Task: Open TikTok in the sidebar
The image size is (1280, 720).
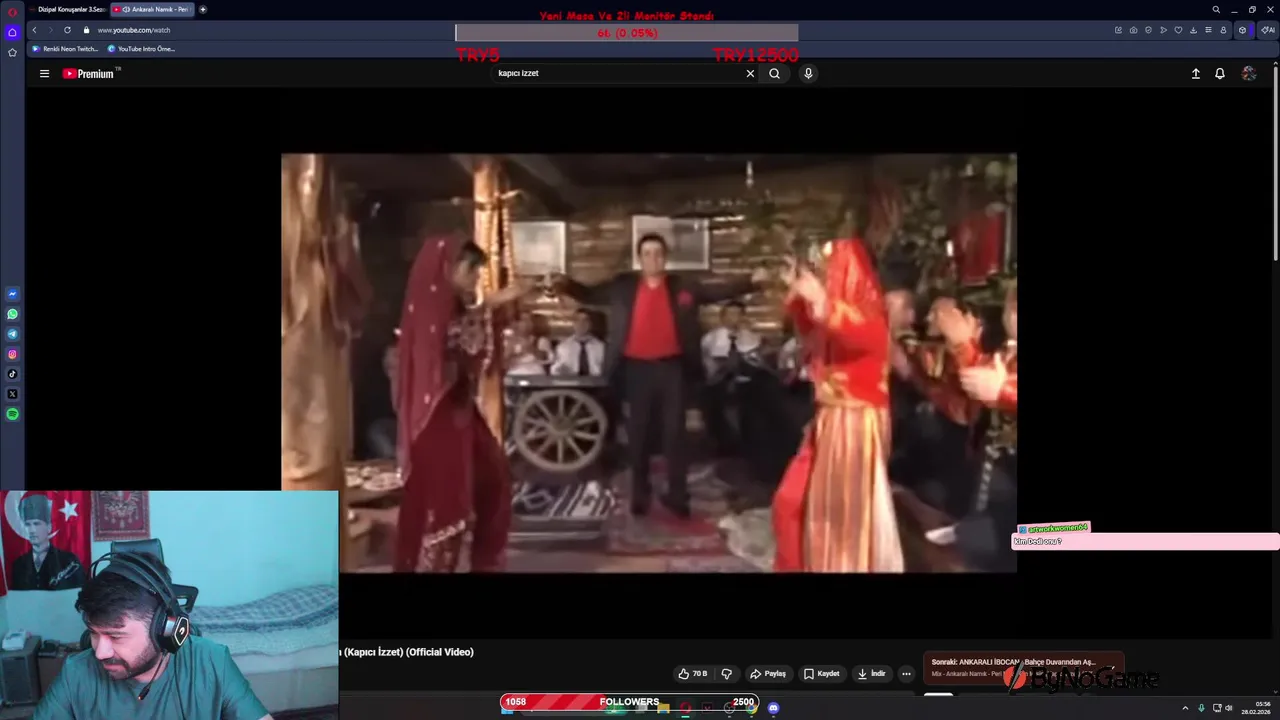Action: coord(12,374)
